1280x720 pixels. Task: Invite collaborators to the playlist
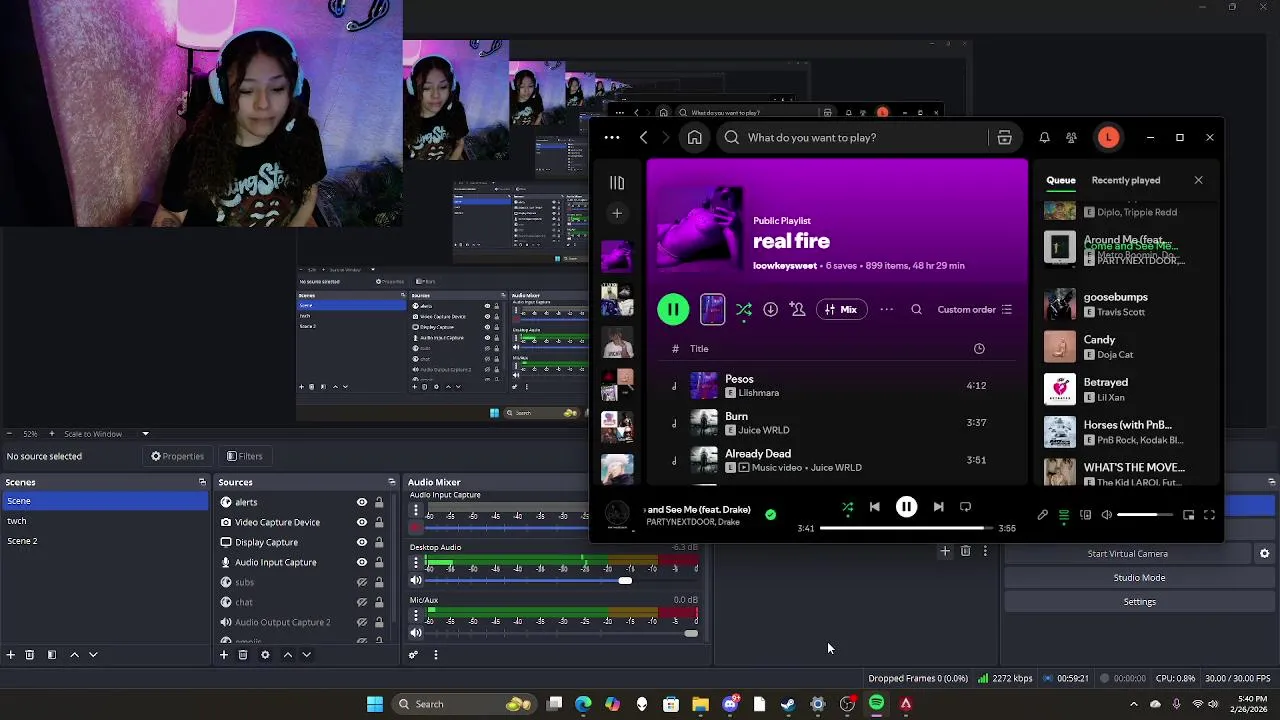(797, 310)
